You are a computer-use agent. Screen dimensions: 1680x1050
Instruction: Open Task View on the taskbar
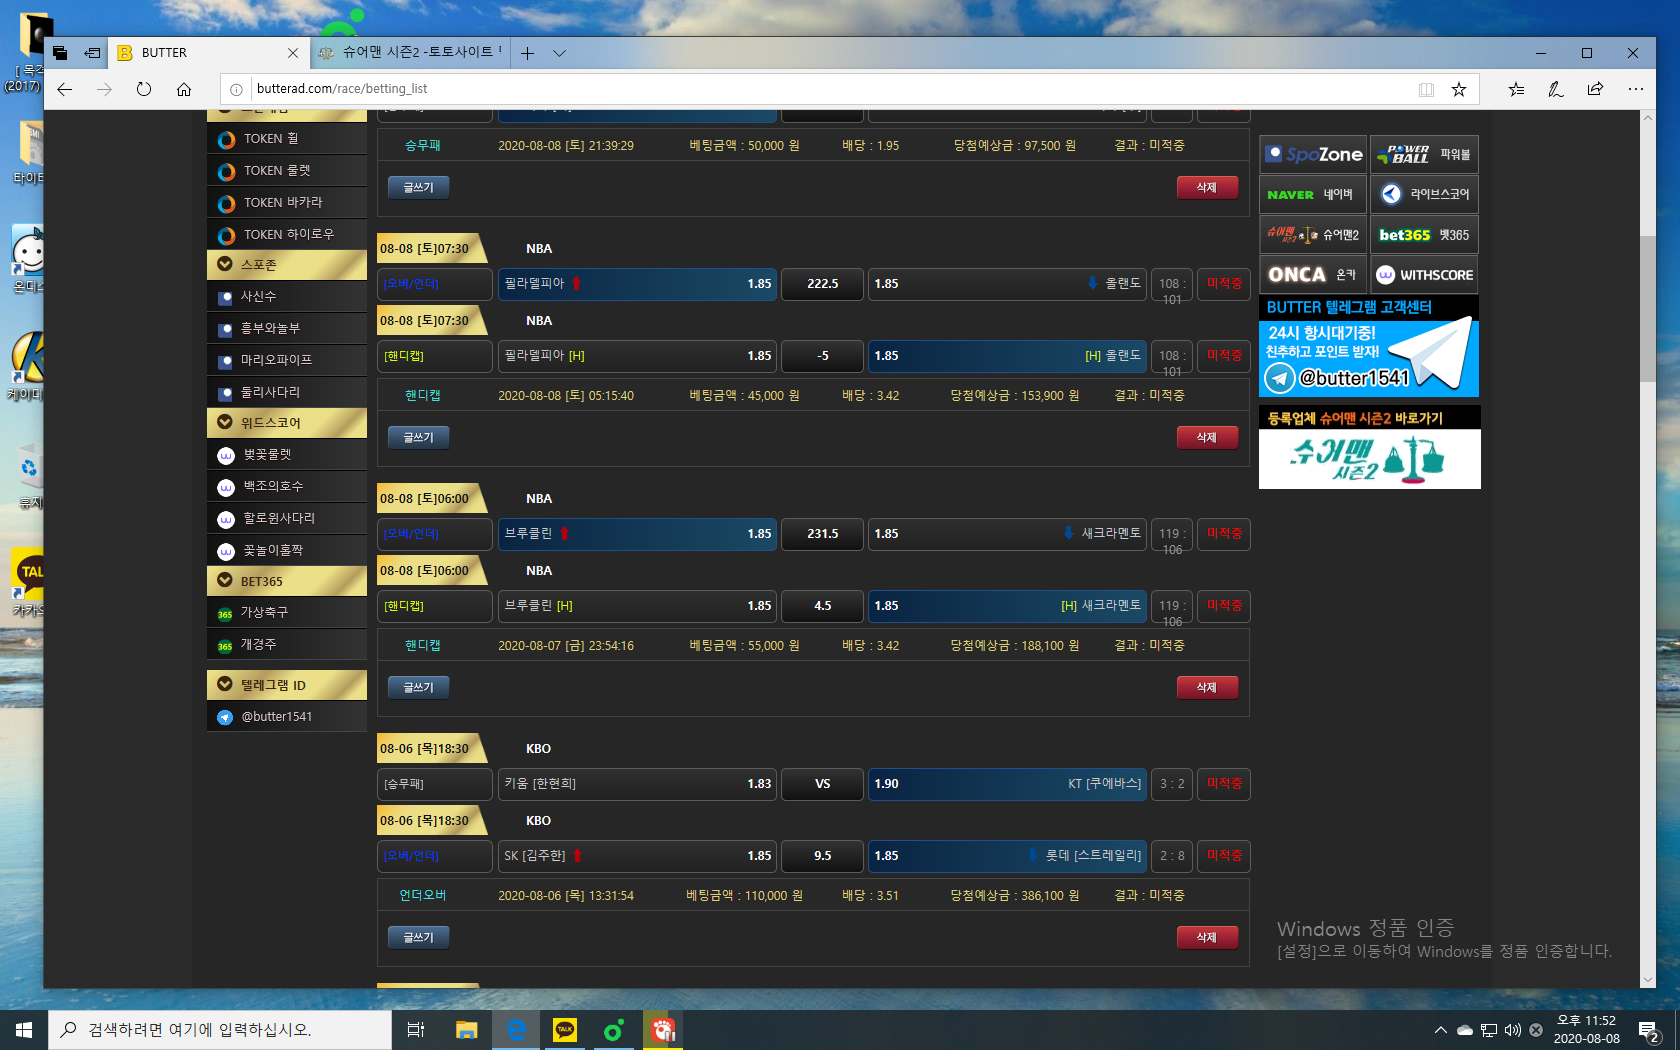(416, 1029)
